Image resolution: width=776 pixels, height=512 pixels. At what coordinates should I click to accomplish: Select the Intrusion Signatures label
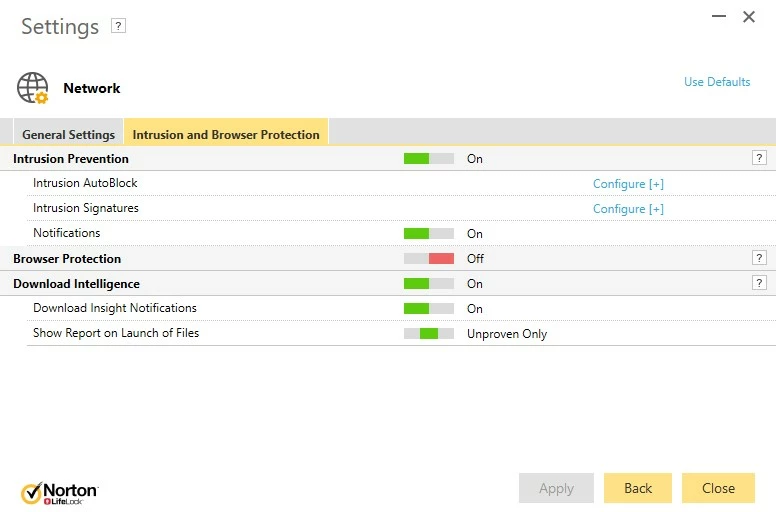pyautogui.click(x=86, y=208)
